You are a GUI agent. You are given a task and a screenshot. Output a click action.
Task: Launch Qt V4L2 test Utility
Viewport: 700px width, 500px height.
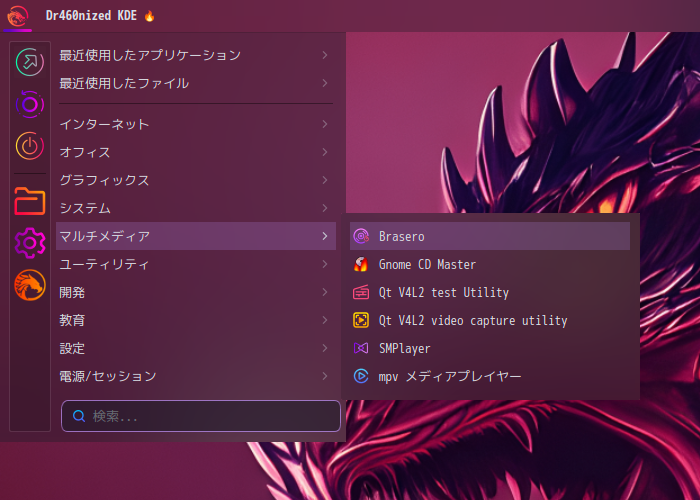pos(490,292)
